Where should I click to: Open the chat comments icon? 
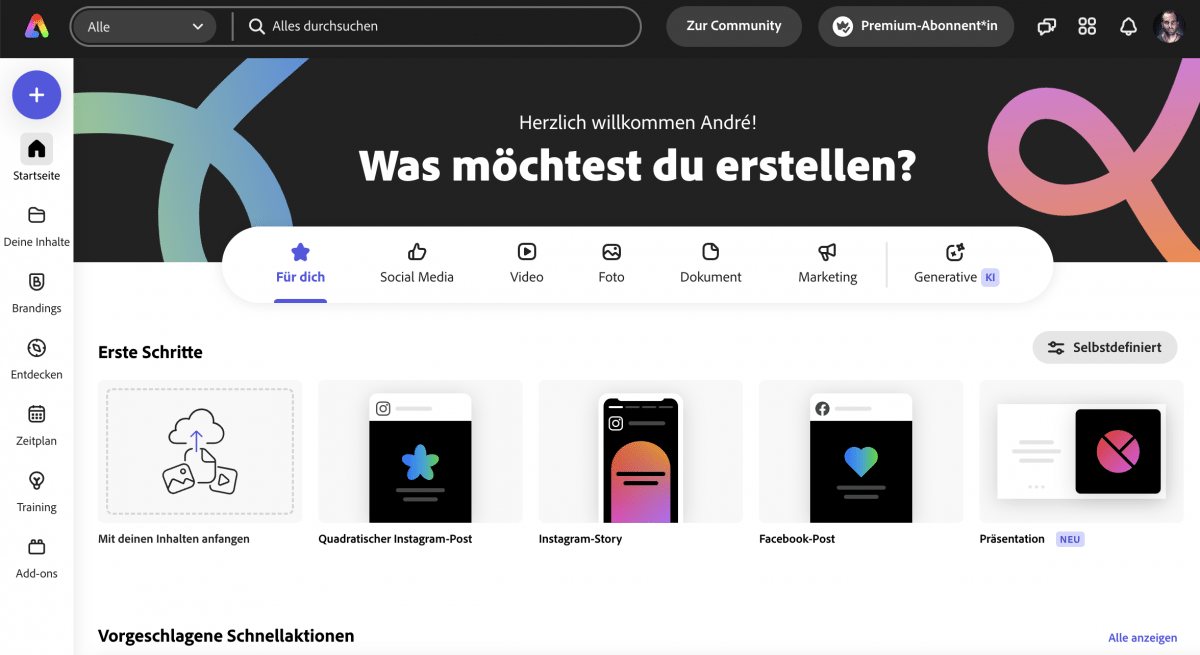point(1046,27)
